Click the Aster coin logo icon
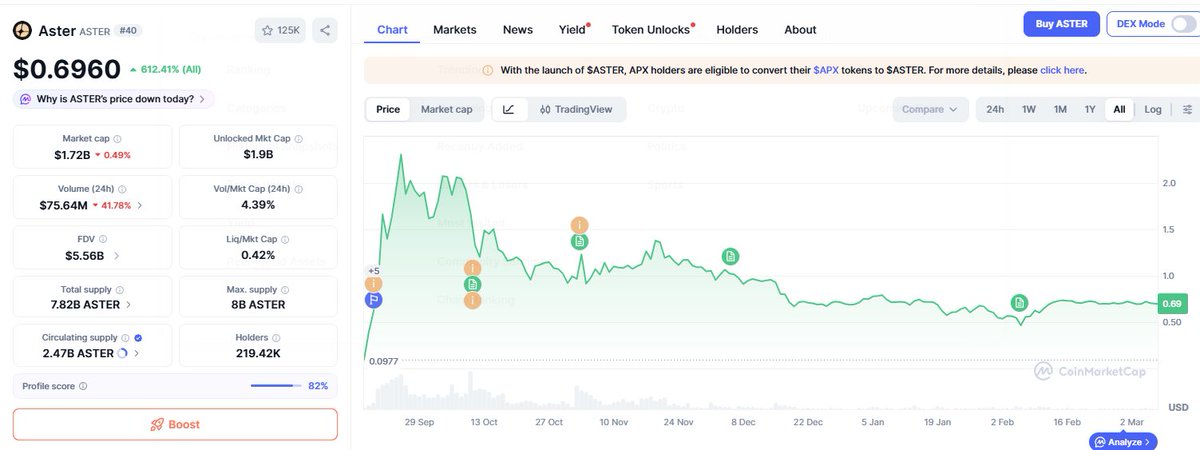Screen dimensions: 1200x450 pos(22,31)
